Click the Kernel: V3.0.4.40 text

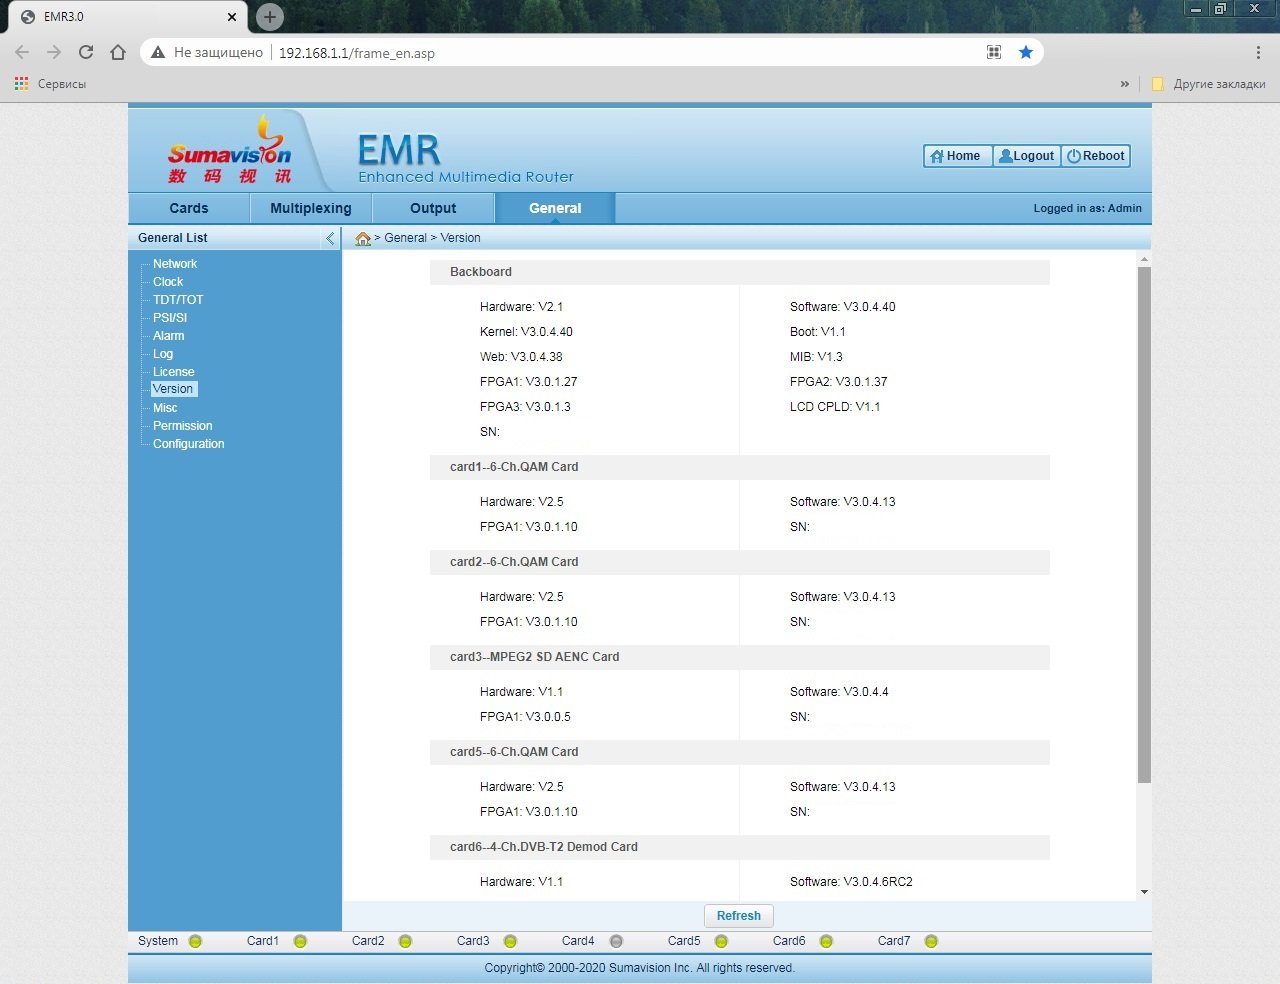pos(526,332)
